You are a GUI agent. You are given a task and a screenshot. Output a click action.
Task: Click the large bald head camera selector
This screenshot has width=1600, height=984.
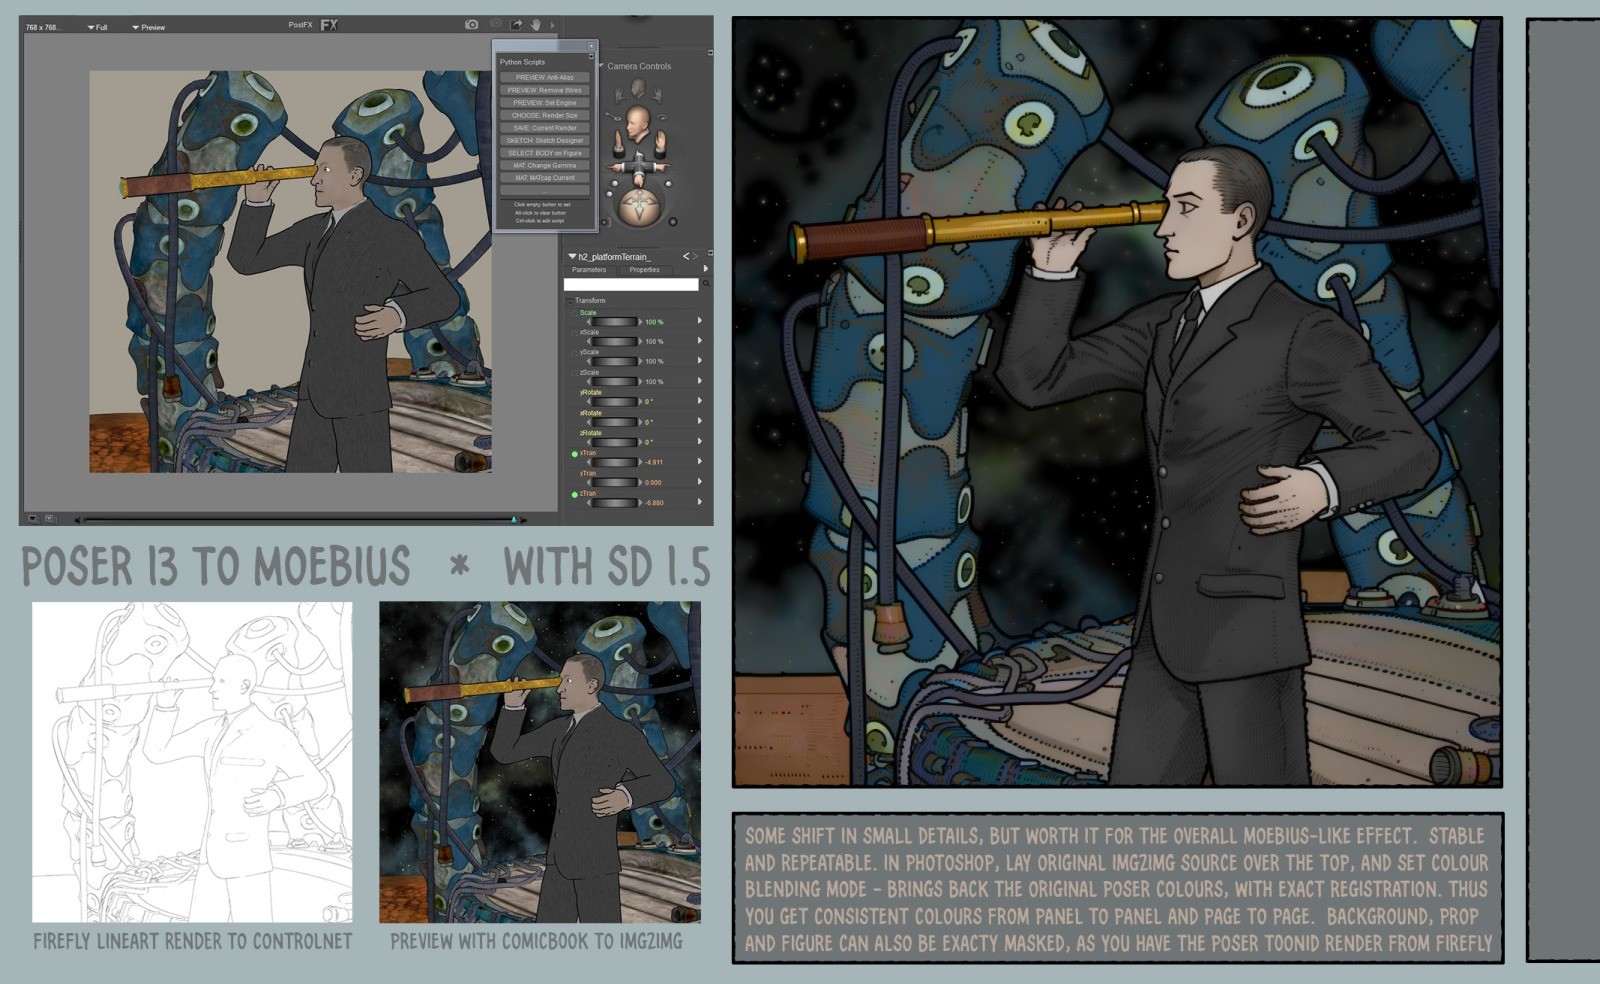point(638,123)
